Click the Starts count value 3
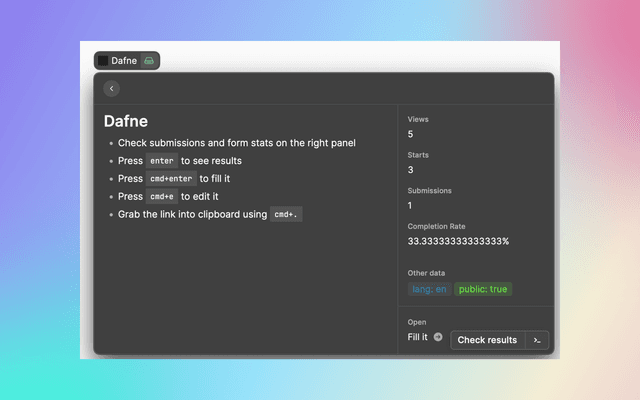 410,170
